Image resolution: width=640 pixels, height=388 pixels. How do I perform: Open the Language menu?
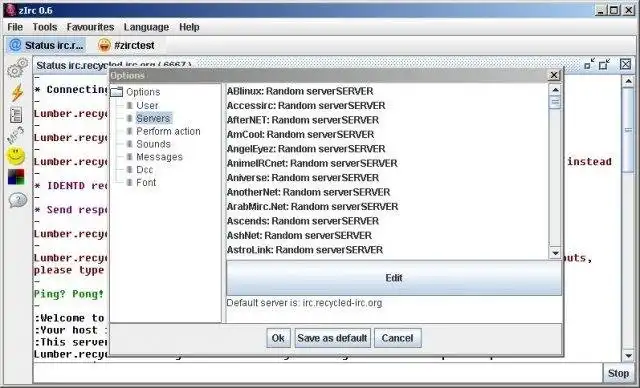coord(146,27)
